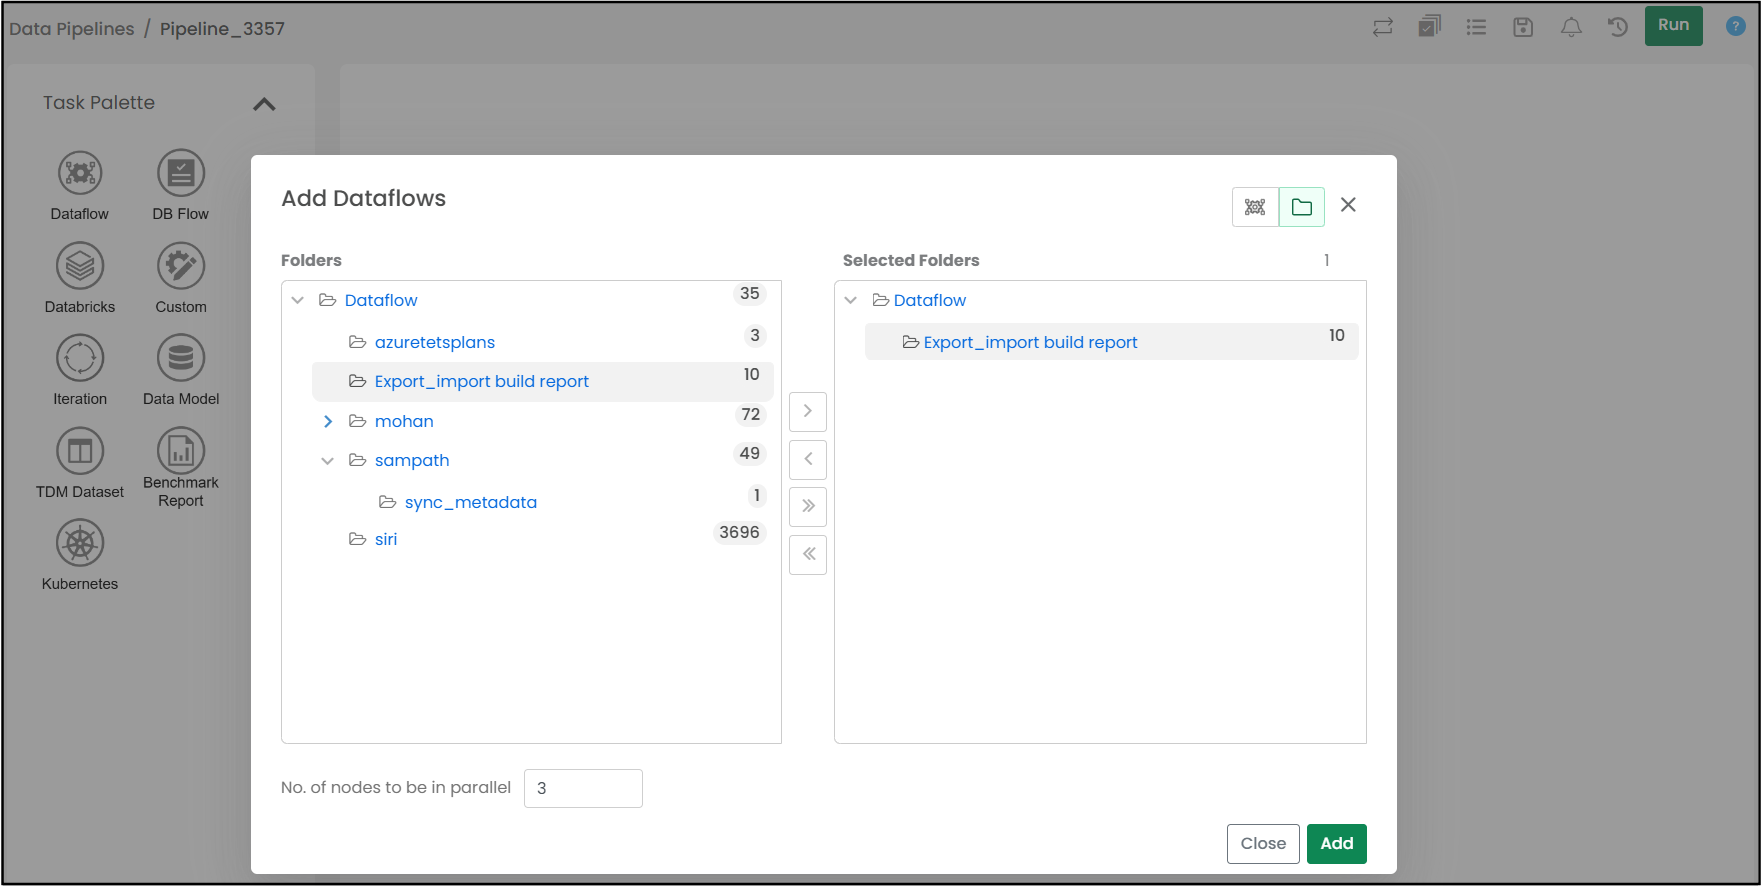Focus the parallel nodes number field
Viewport: 1761px width, 886px height.
pos(583,788)
